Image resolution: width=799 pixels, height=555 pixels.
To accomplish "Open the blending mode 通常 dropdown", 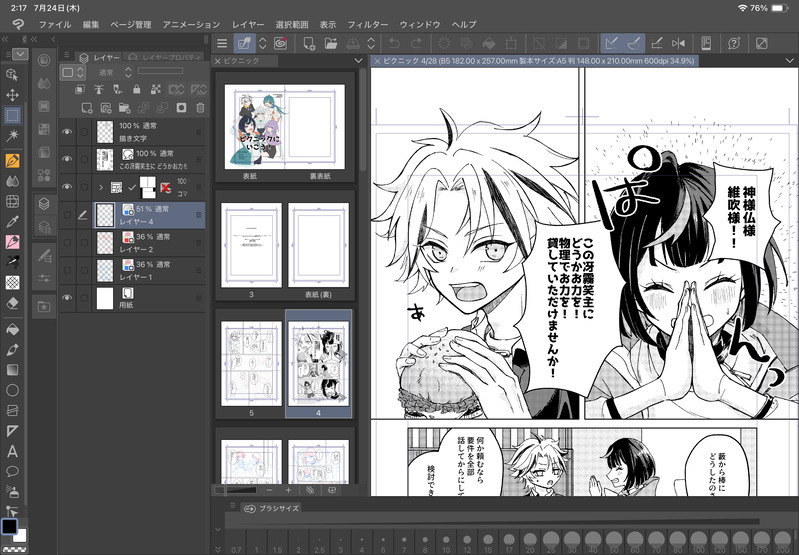I will [x=116, y=72].
